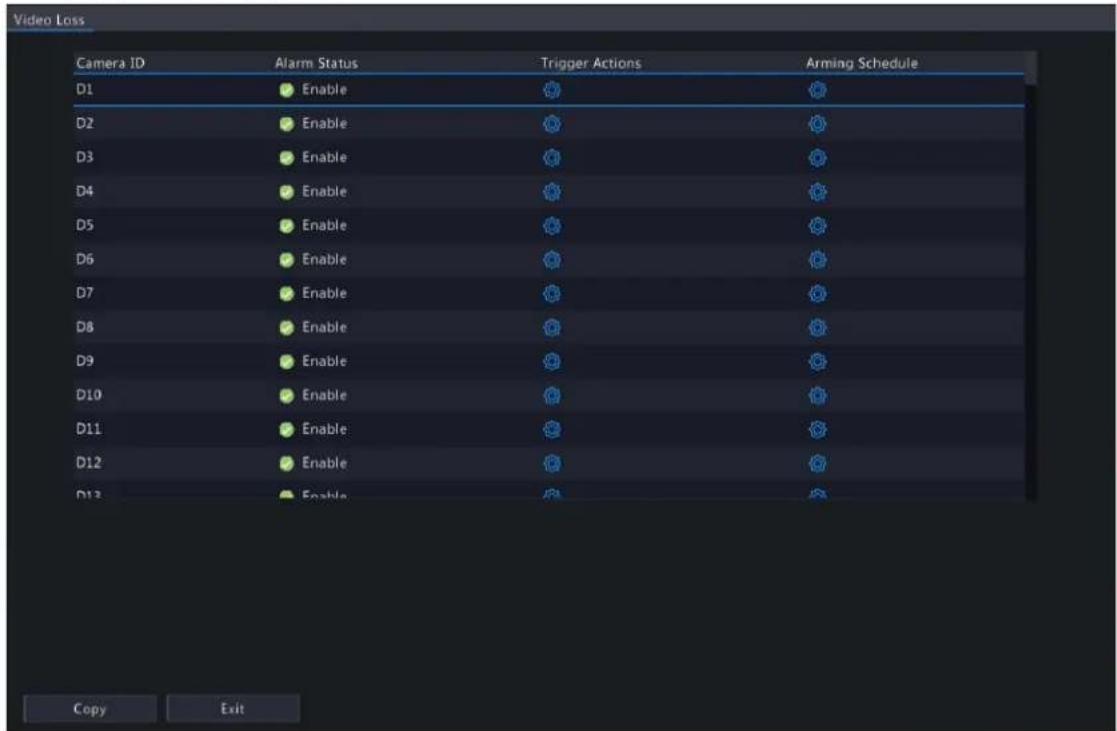
Task: Click the Copy button
Action: (x=90, y=709)
